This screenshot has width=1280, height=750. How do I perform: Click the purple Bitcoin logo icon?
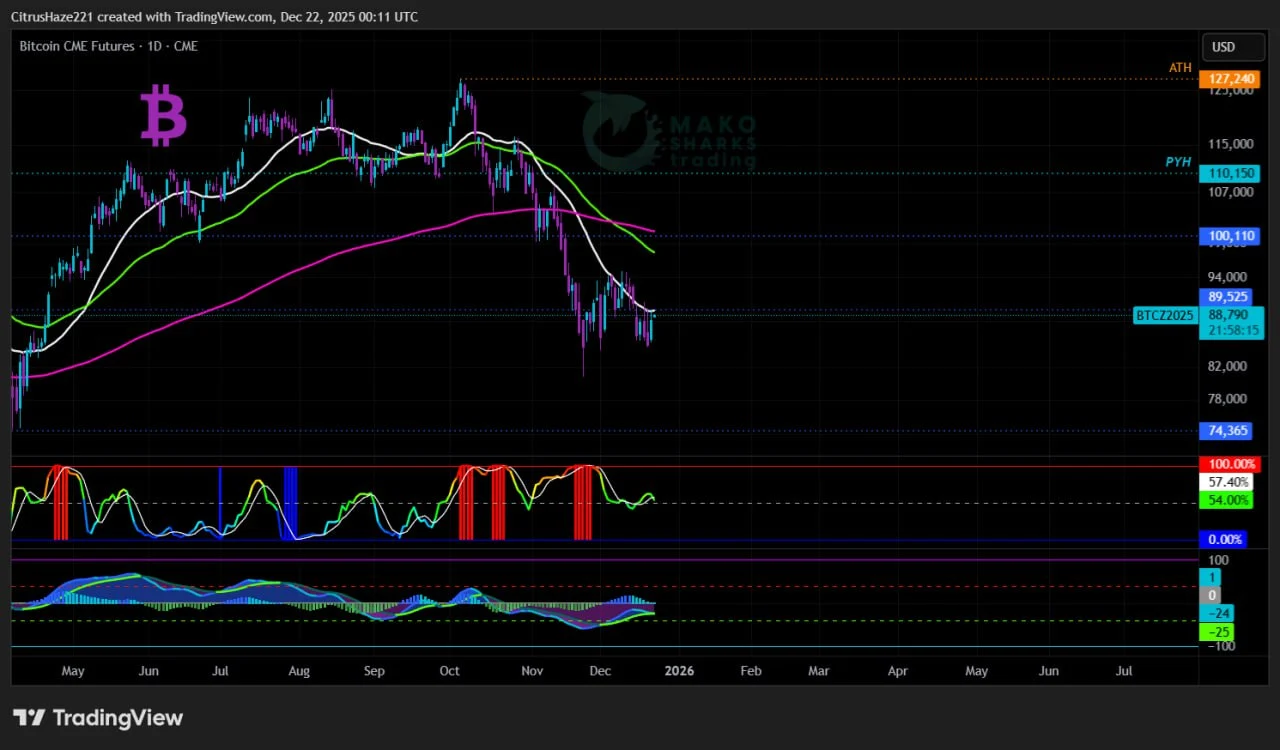pos(163,115)
